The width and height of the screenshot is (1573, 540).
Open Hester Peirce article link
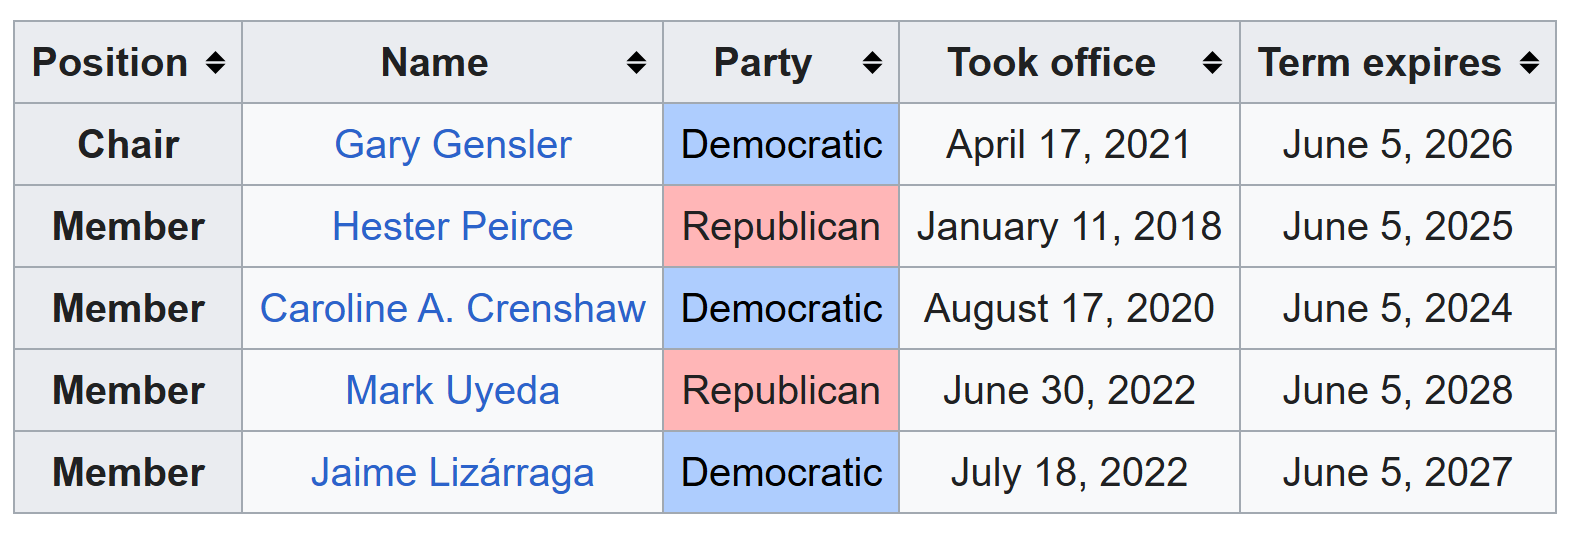click(x=453, y=227)
